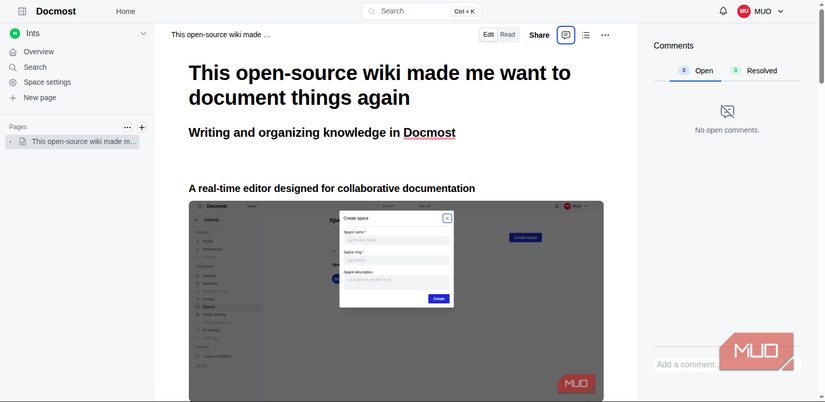This screenshot has height=402, width=825.
Task: Click the Share button
Action: (x=539, y=35)
